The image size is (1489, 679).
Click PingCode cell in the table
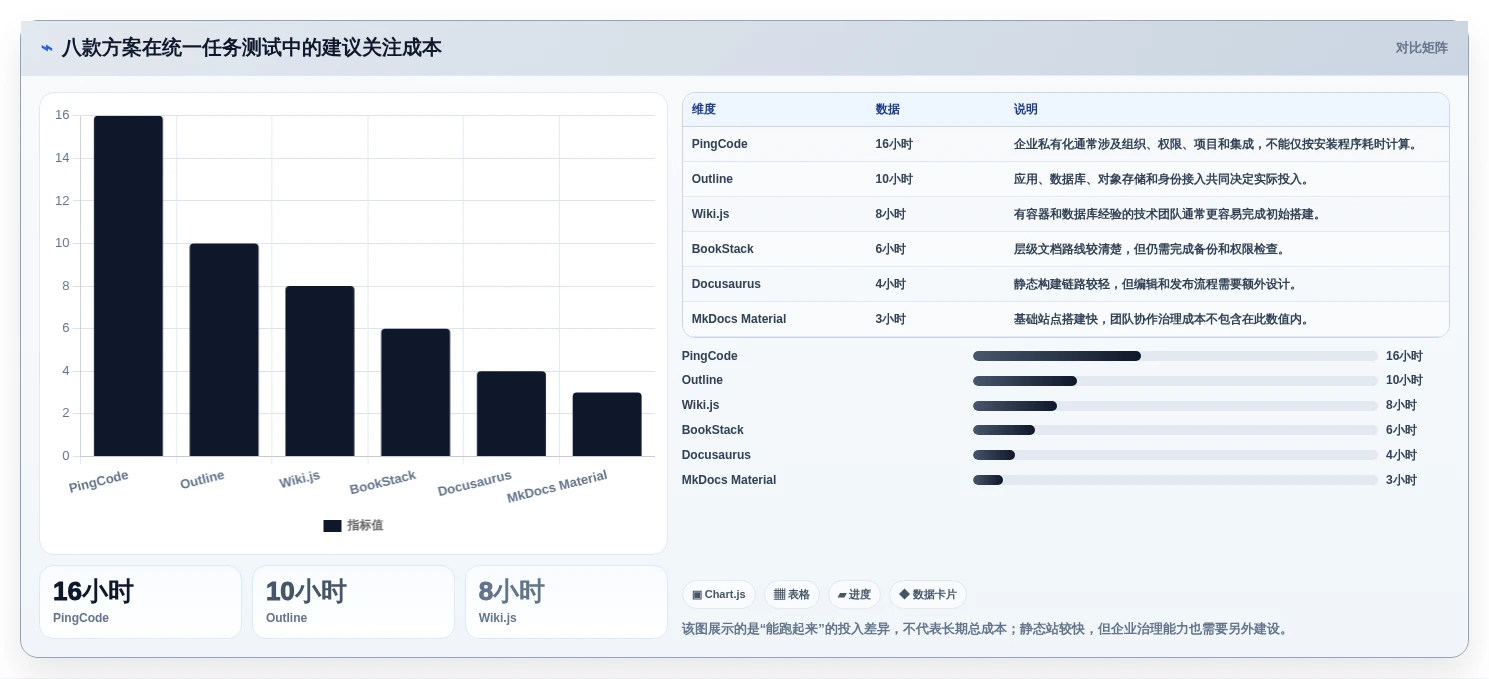click(x=720, y=144)
